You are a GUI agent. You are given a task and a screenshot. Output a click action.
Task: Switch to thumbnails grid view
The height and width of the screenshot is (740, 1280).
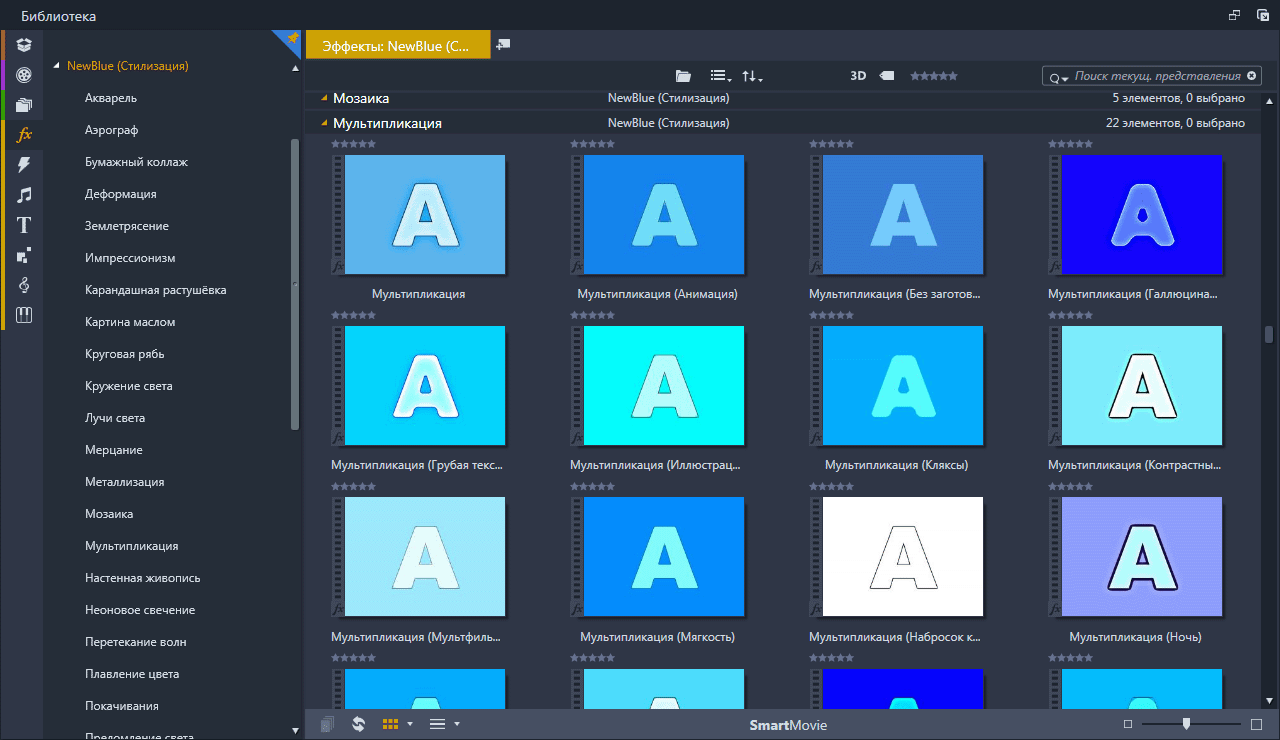click(391, 724)
